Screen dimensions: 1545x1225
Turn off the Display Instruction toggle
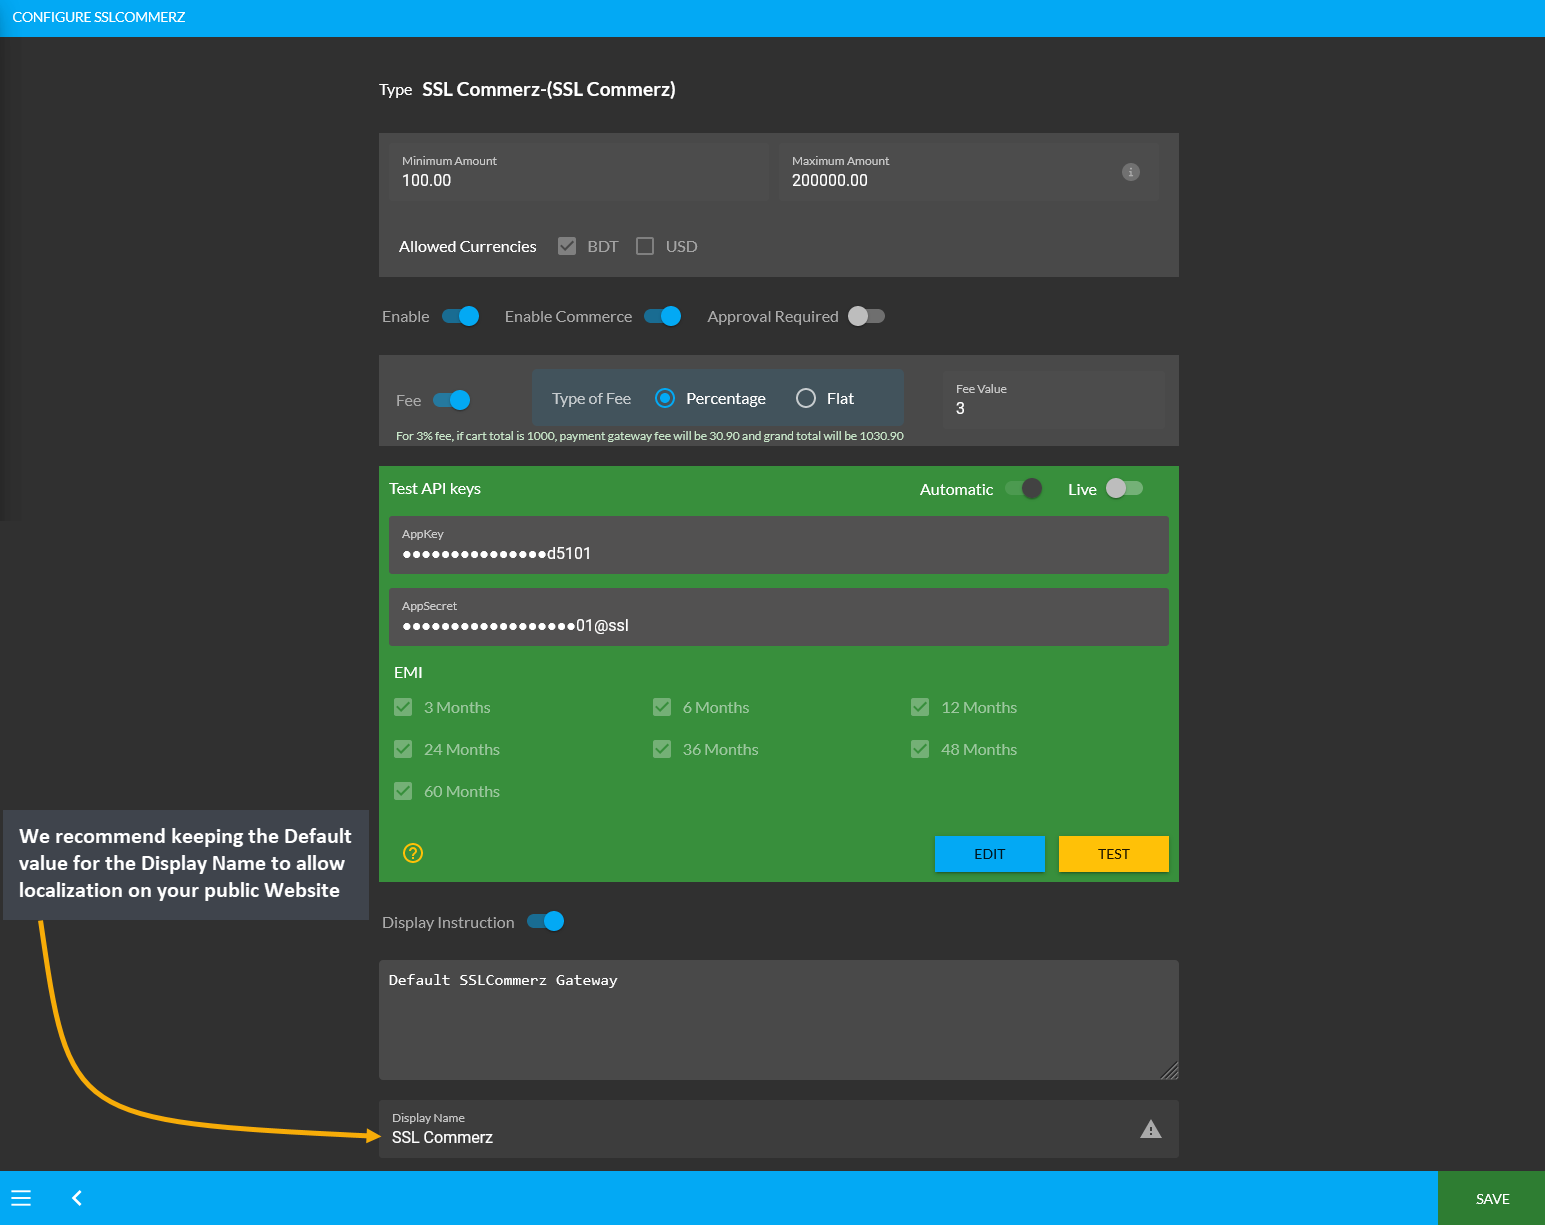coord(546,921)
